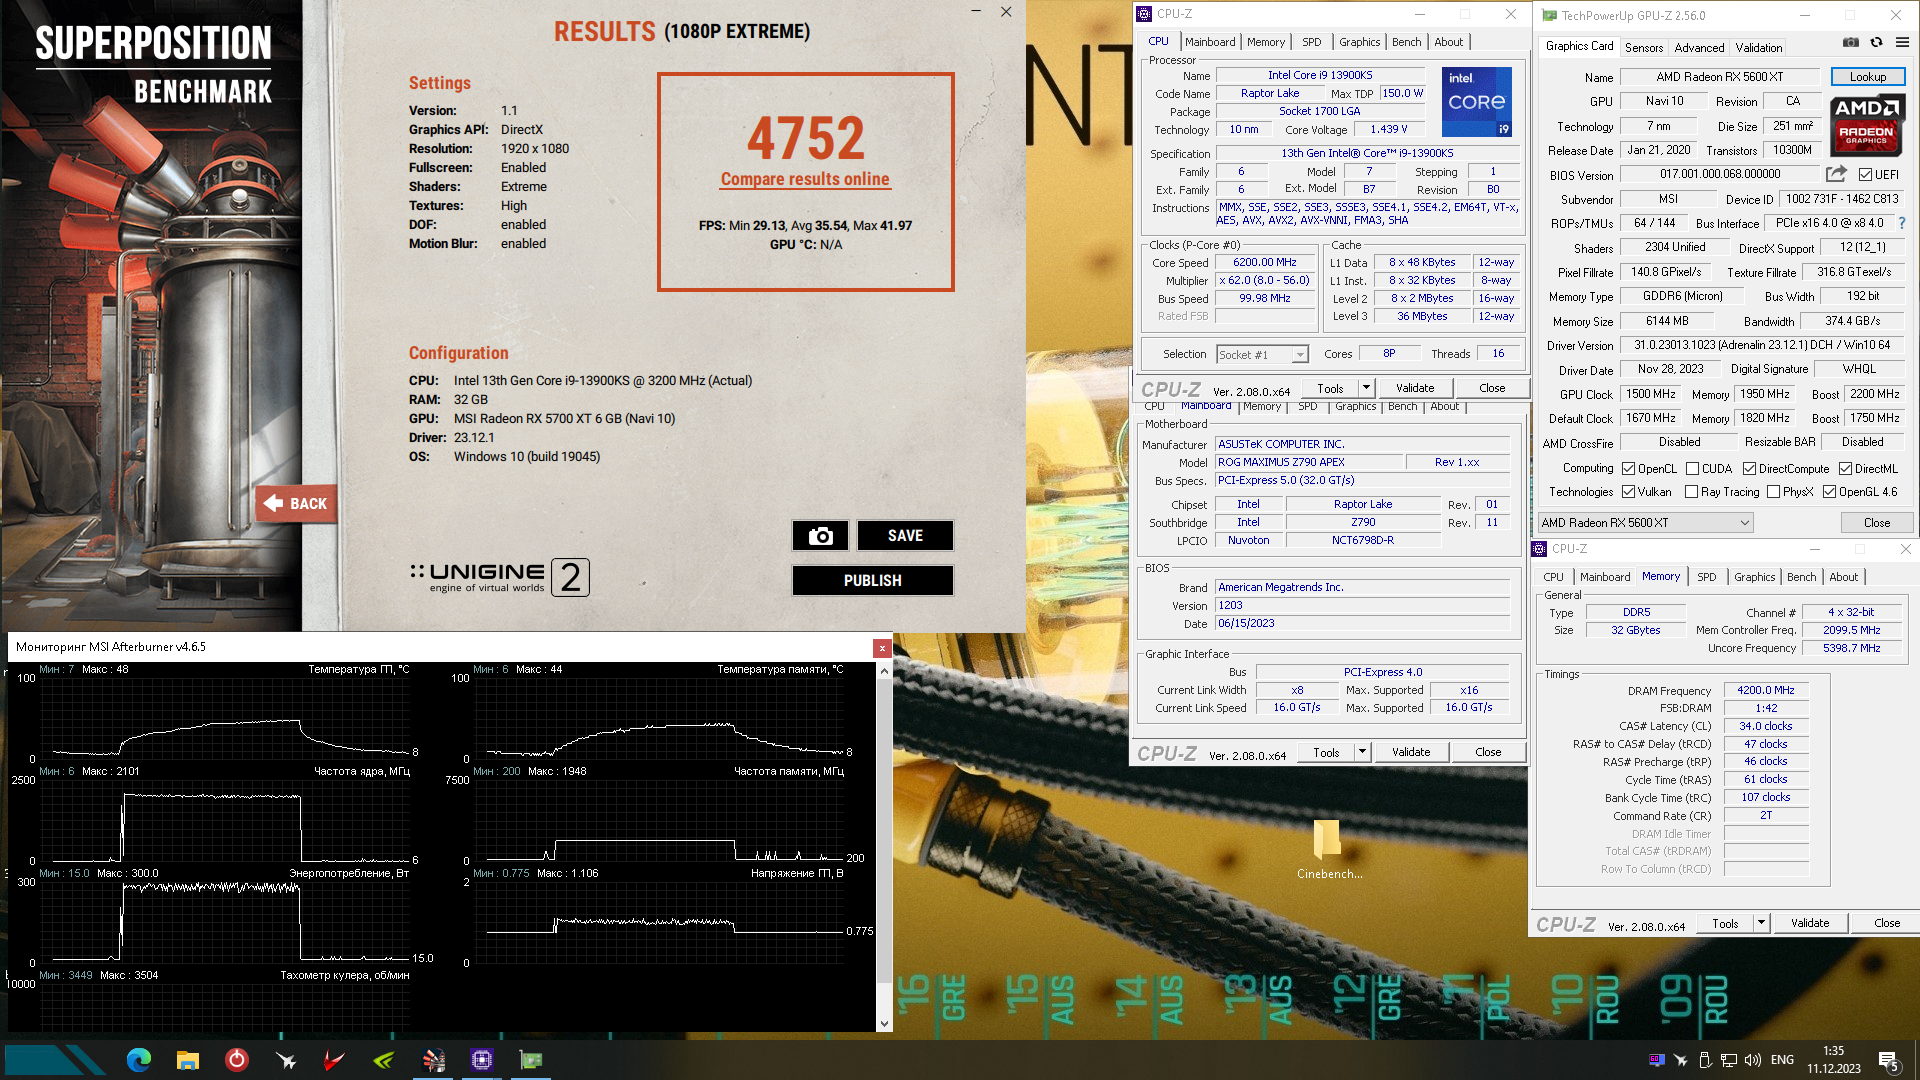
Task: Click the Superposition benchmark taskbar icon
Action: tap(433, 1060)
